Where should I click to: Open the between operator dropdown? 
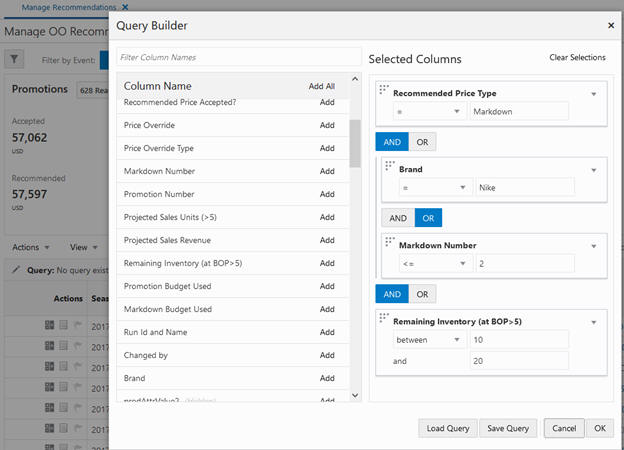coord(429,340)
